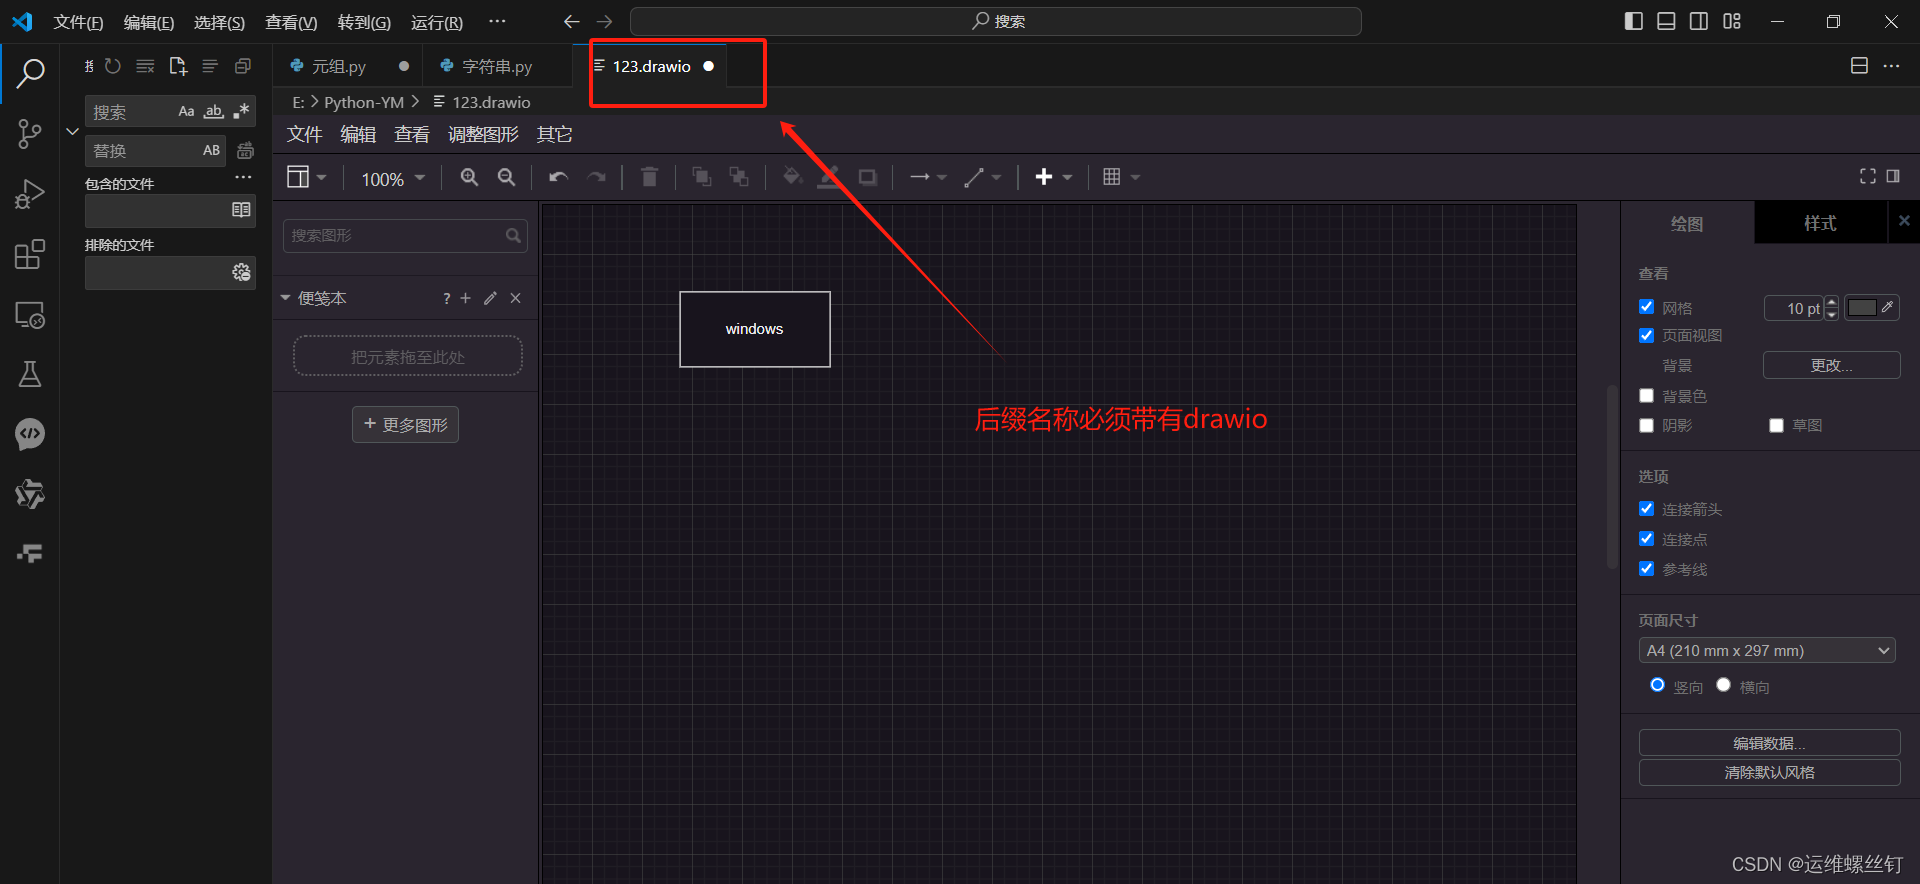This screenshot has width=1920, height=884.
Task: Open the table grid dropdown
Action: pos(1121,177)
